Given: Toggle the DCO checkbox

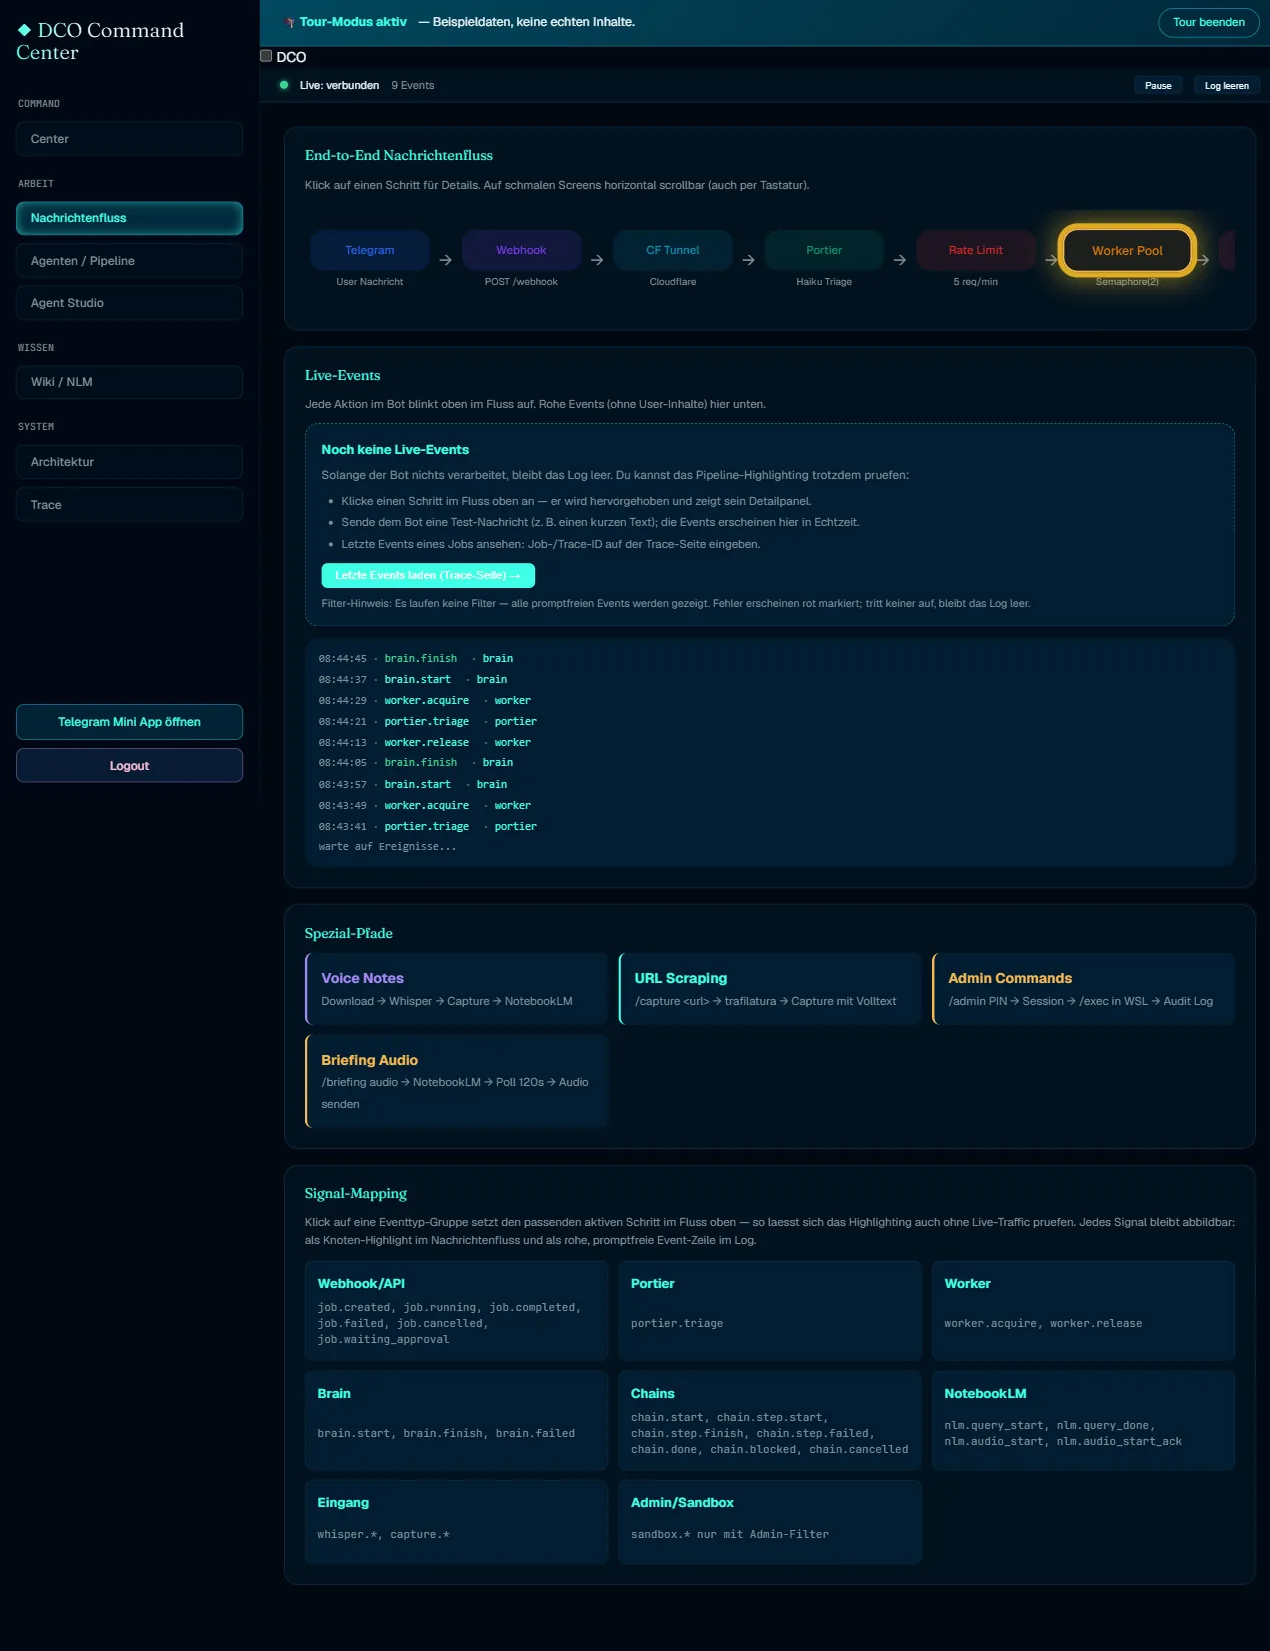Looking at the screenshot, I should [266, 56].
